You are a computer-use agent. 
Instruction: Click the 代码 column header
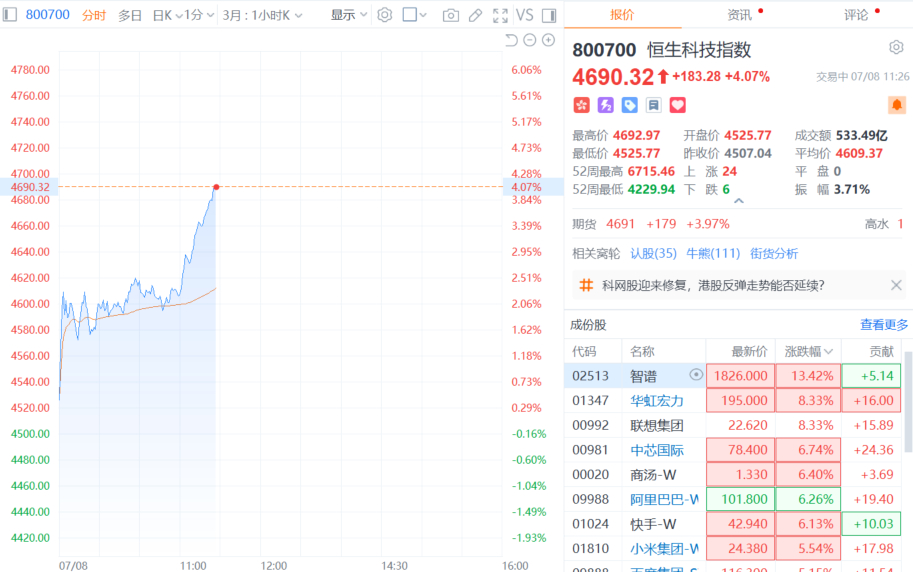pyautogui.click(x=584, y=351)
